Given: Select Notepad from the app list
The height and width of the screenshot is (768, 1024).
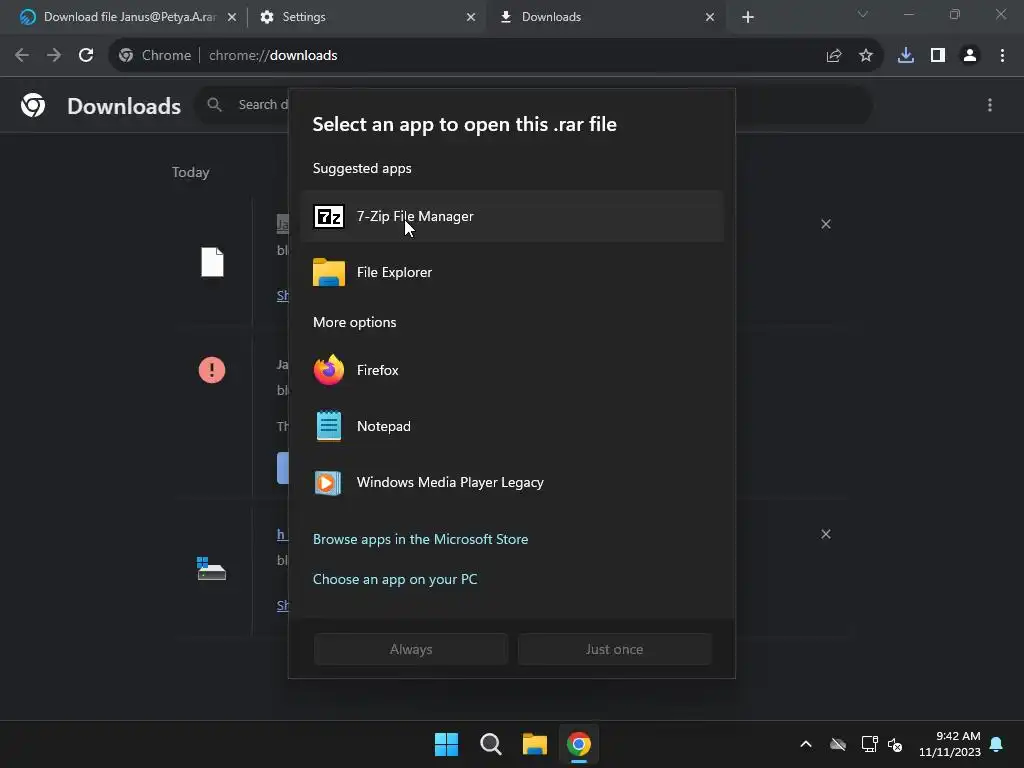Looking at the screenshot, I should click(x=513, y=426).
